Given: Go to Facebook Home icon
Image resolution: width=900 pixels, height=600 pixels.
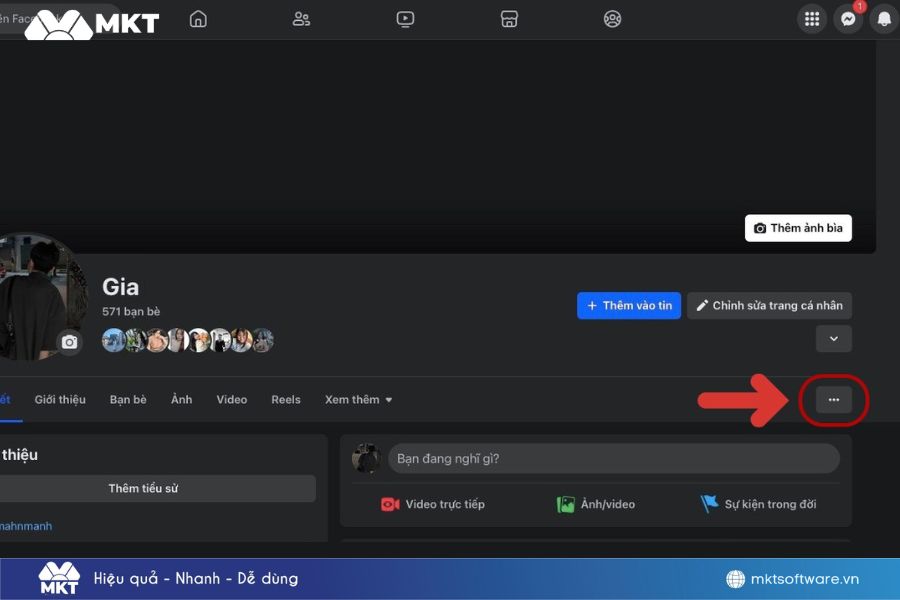Looking at the screenshot, I should [198, 19].
